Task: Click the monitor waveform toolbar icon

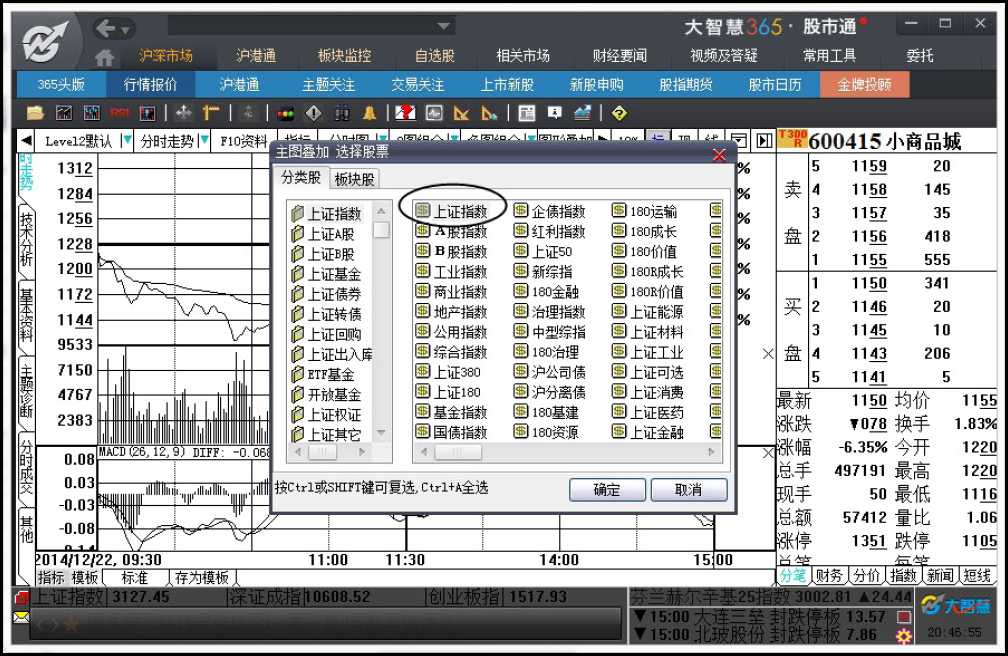Action: click(434, 114)
